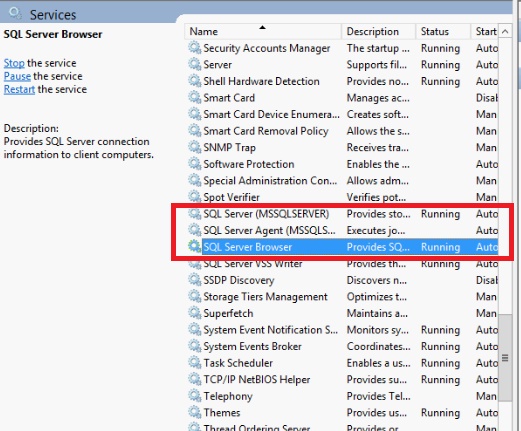Click the SQL Server Agent gear icon
This screenshot has width=521, height=431.
195,230
